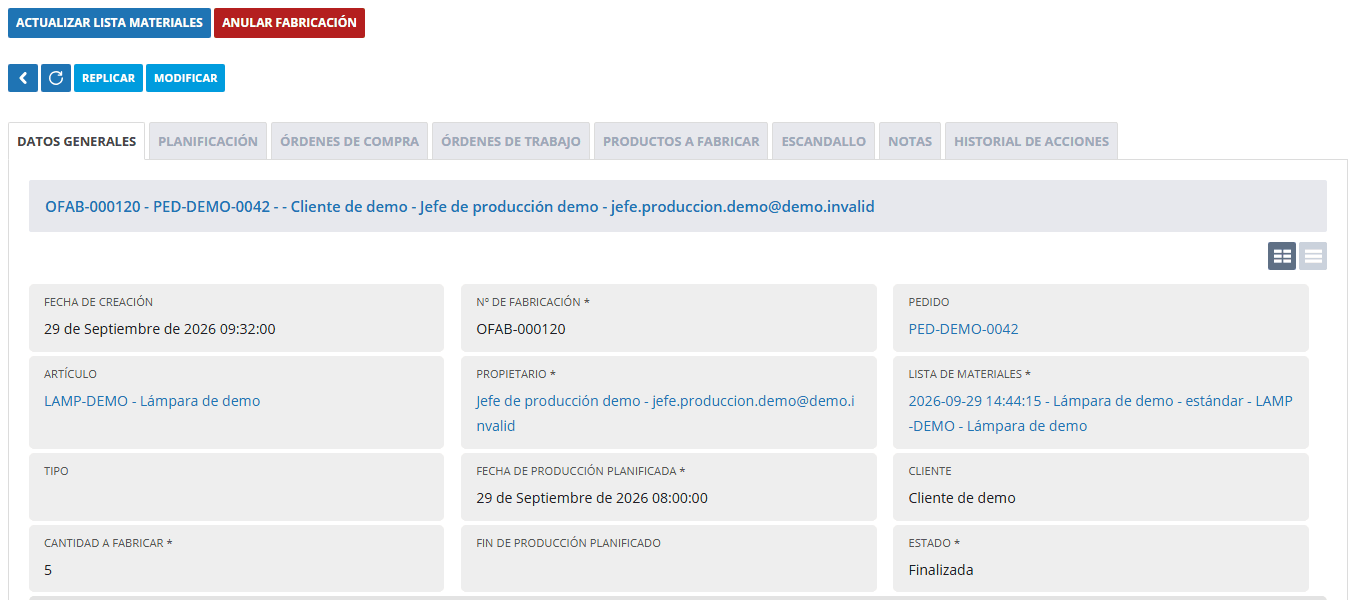This screenshot has width=1356, height=600.
Task: Open the Lista de Materiales 2026-09-29 link
Action: click(x=1100, y=413)
